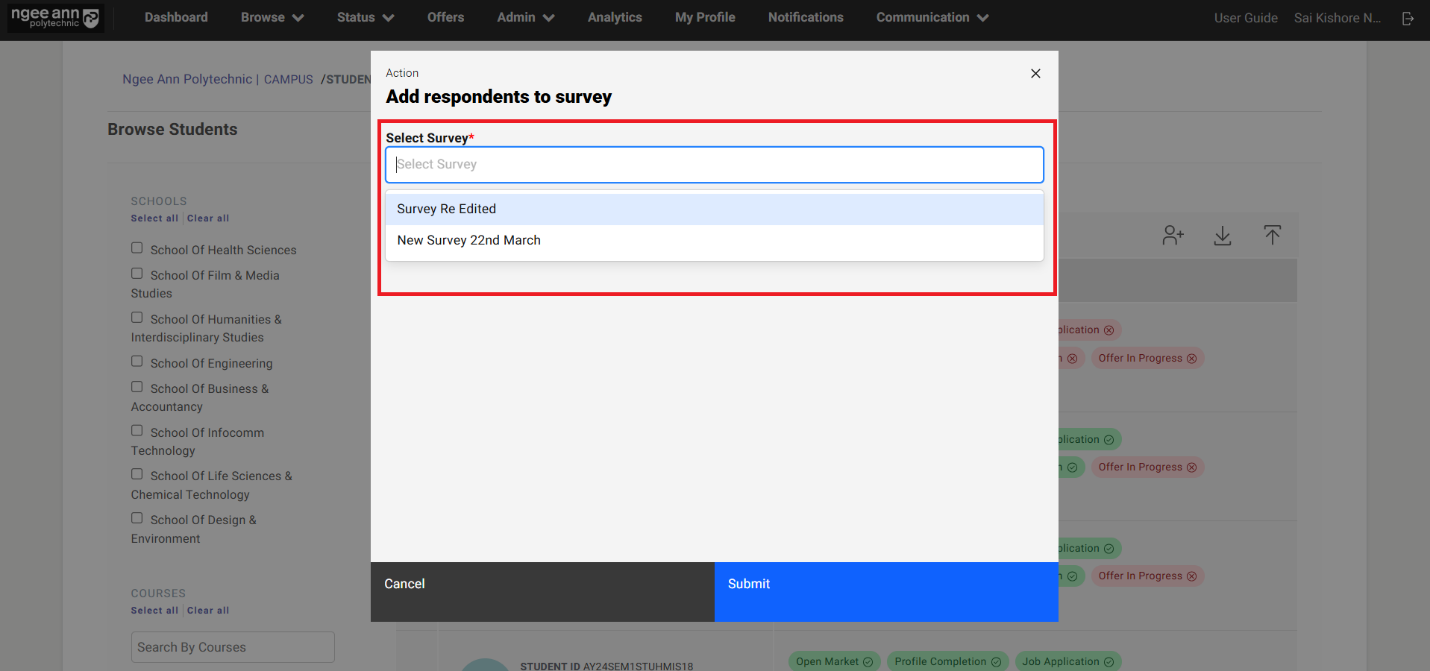Click the Ngee Ann Polytechnic logo
The width and height of the screenshot is (1430, 671).
(55, 18)
